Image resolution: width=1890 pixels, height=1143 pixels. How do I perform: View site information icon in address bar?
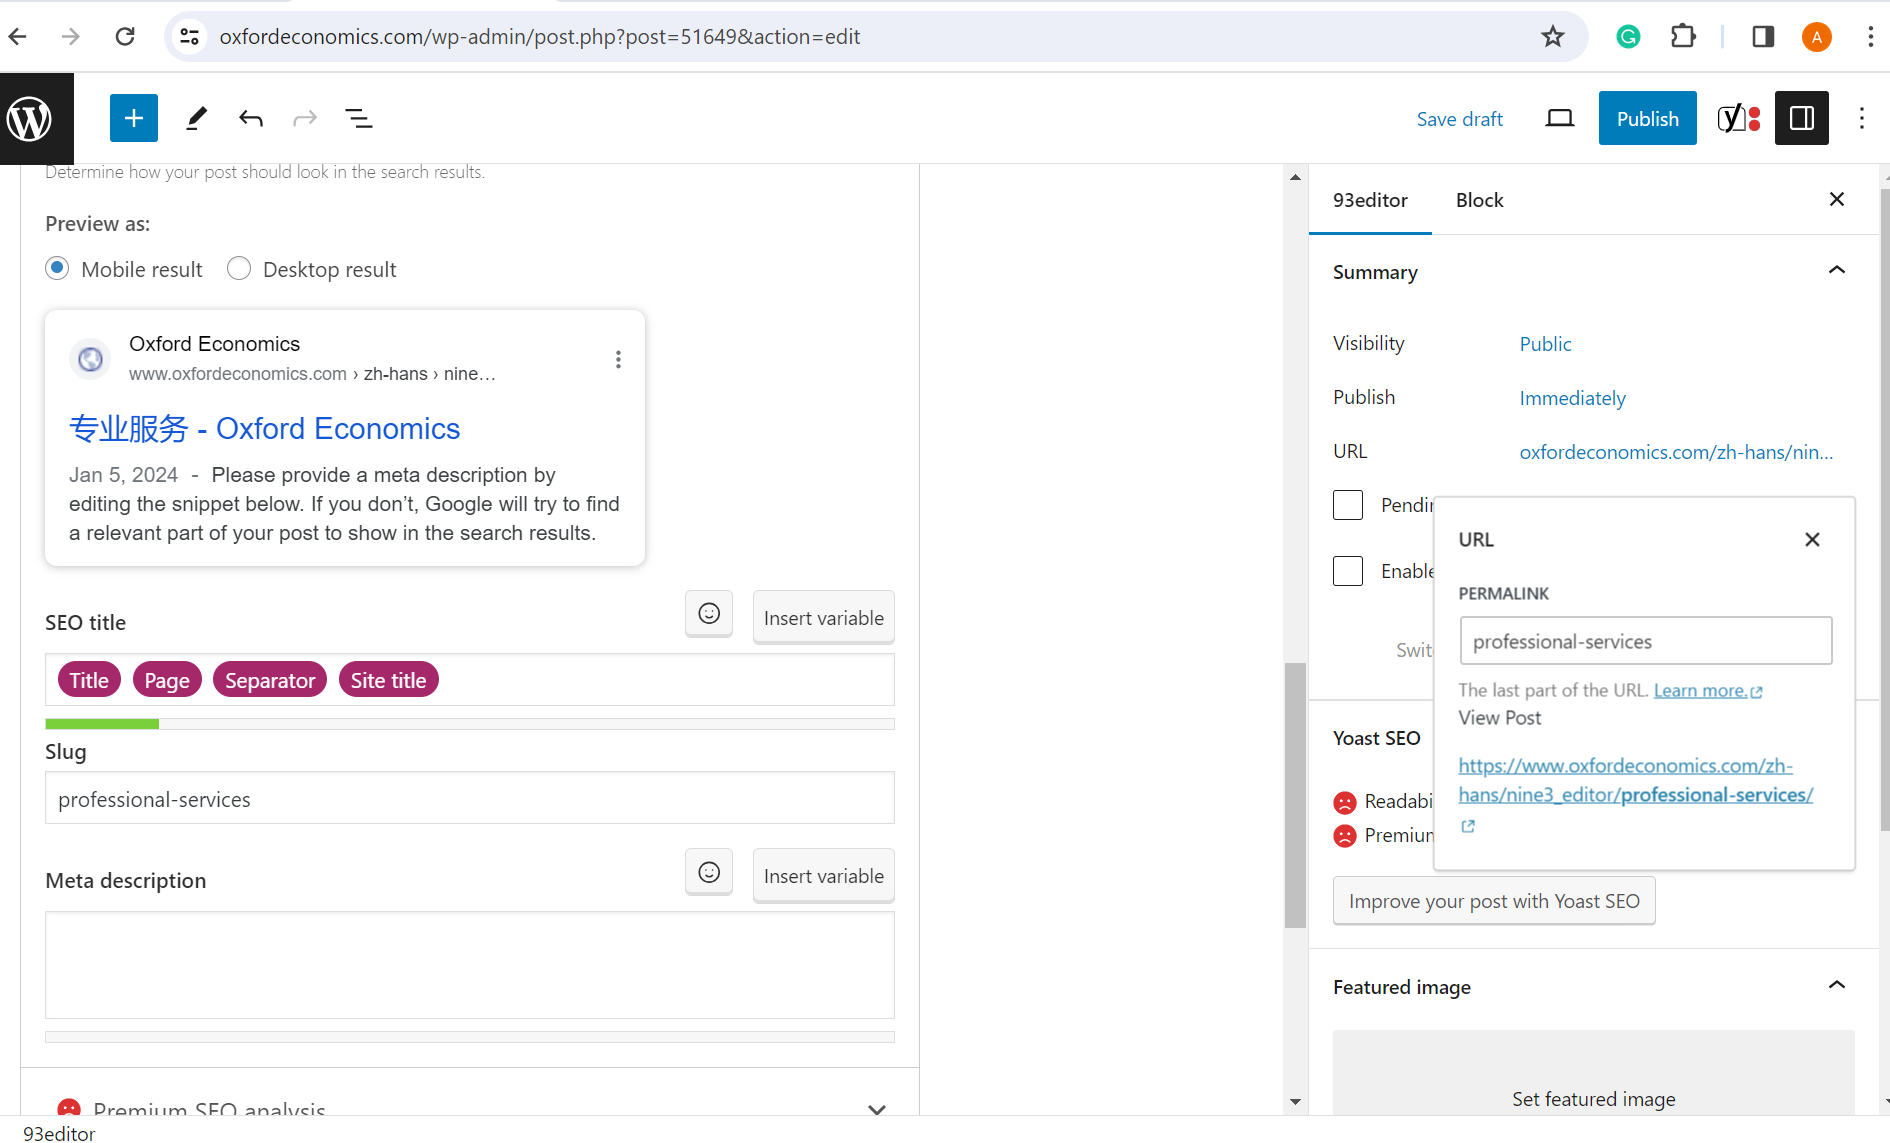[189, 37]
